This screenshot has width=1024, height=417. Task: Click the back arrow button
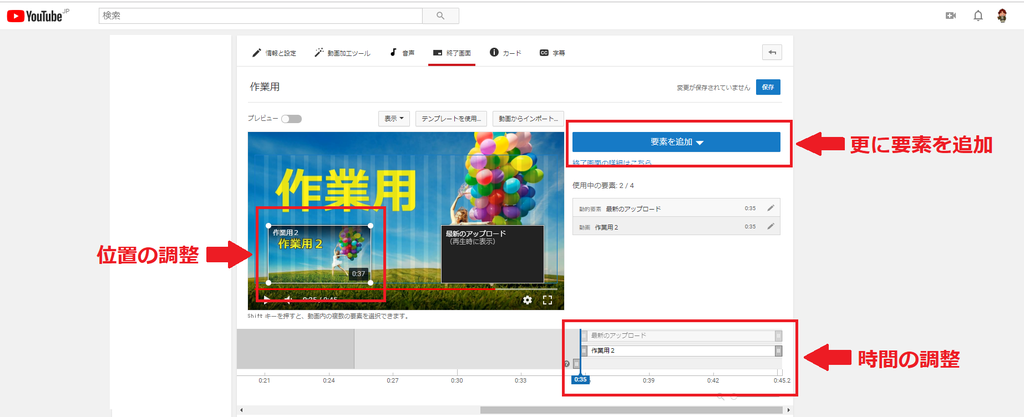(x=772, y=53)
